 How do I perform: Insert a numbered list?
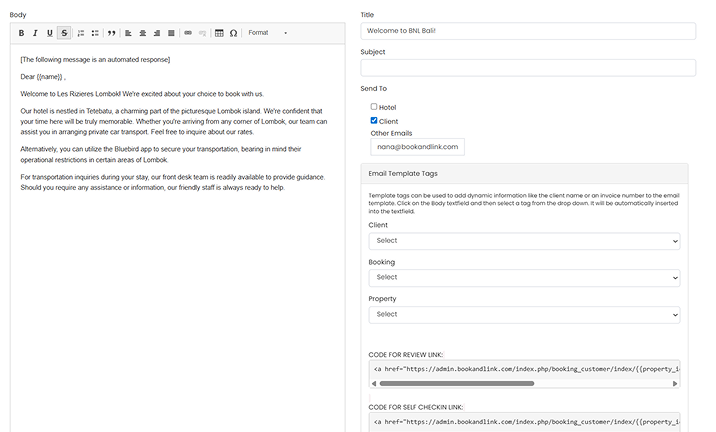[81, 33]
